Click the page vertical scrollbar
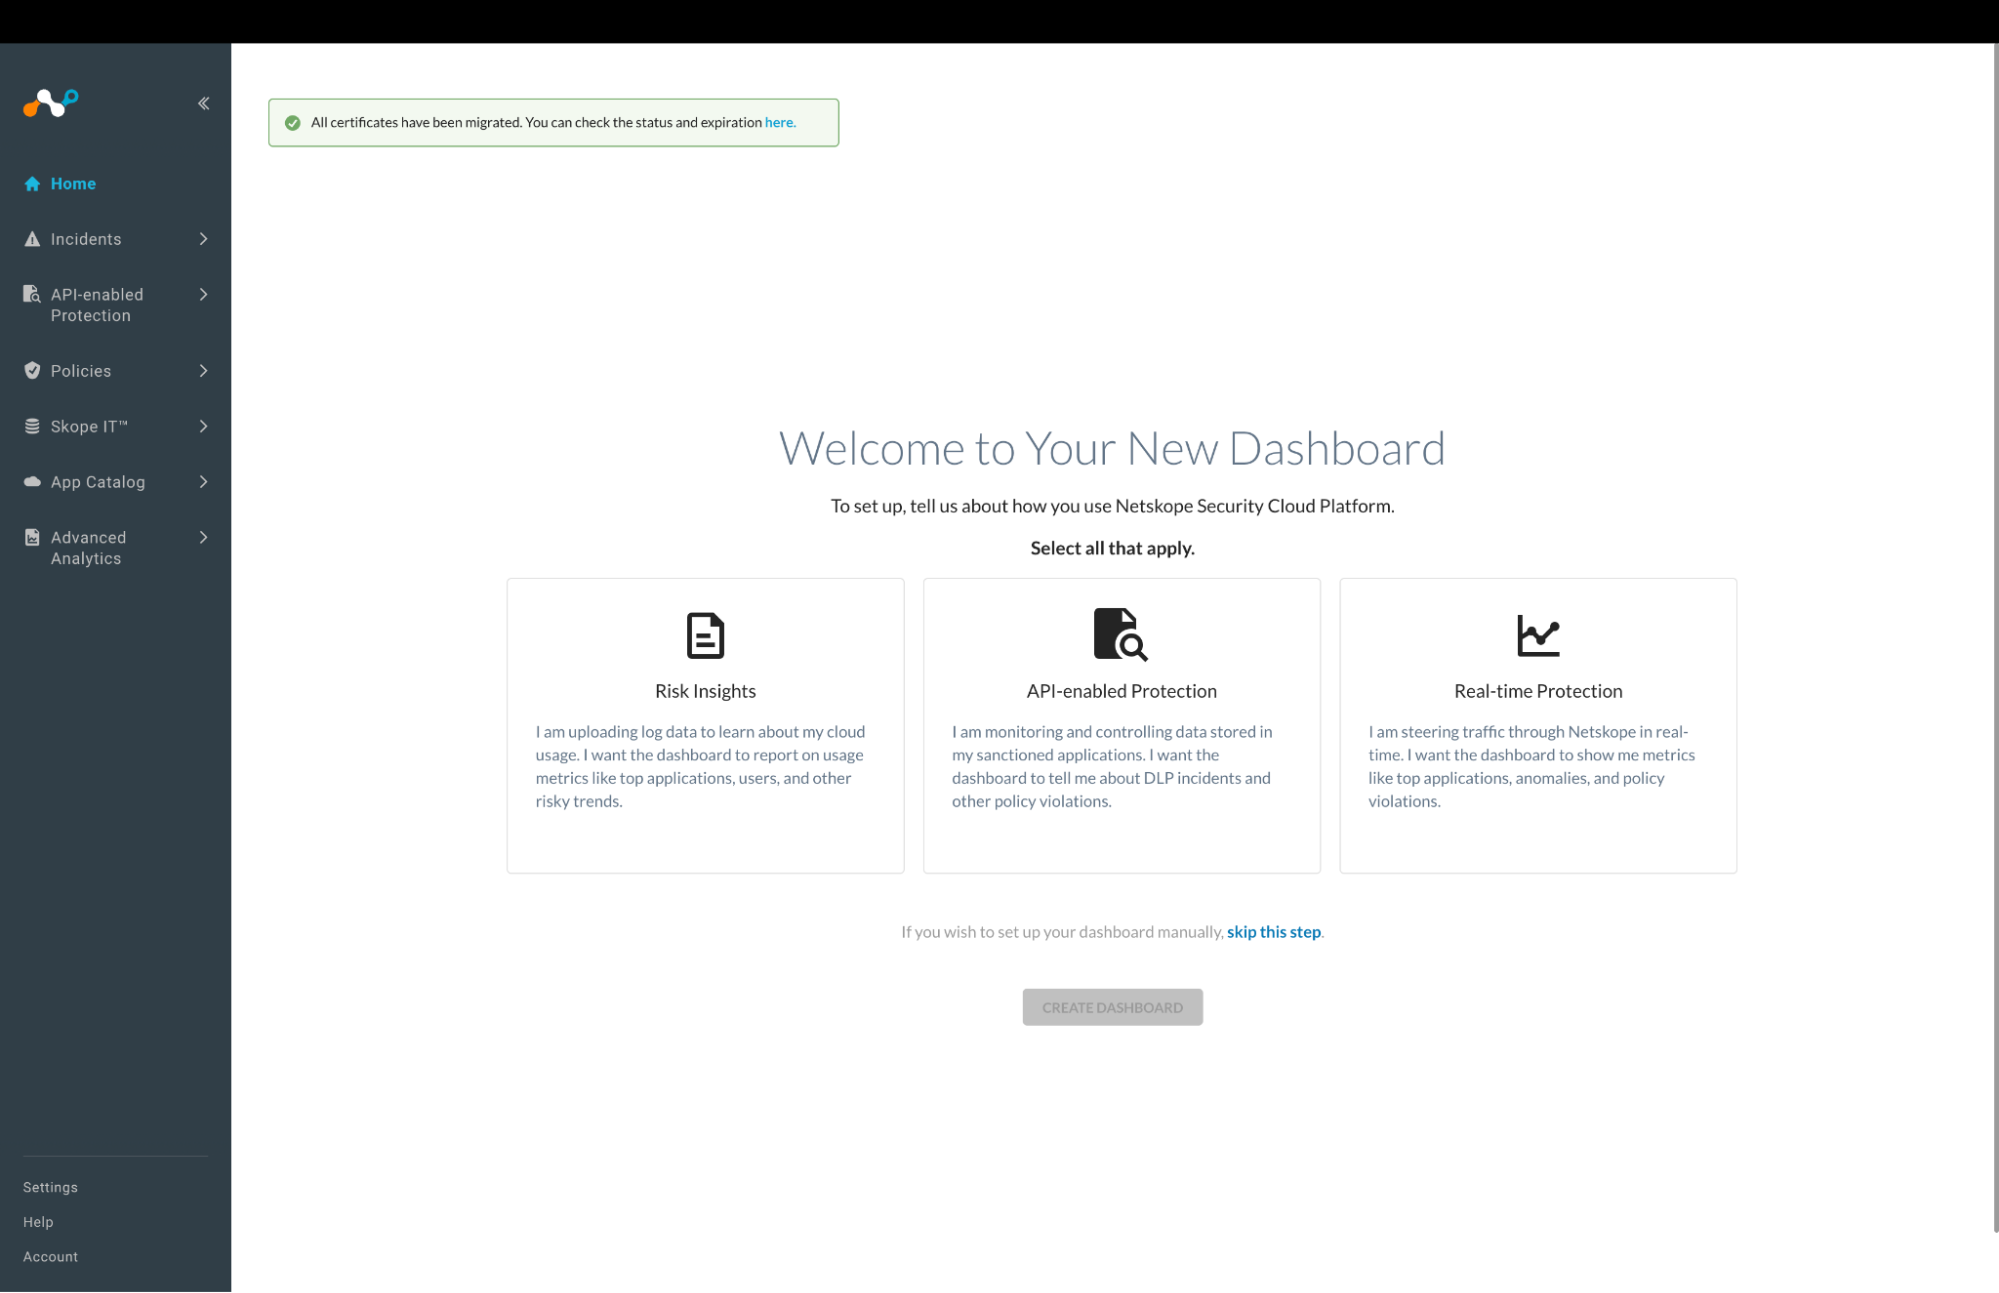This screenshot has width=1999, height=1293. 1994,640
